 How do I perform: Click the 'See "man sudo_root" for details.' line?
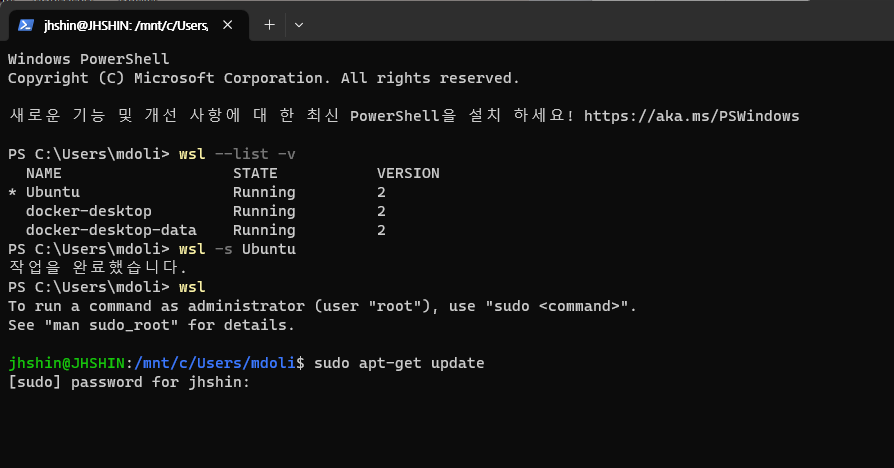(x=151, y=325)
